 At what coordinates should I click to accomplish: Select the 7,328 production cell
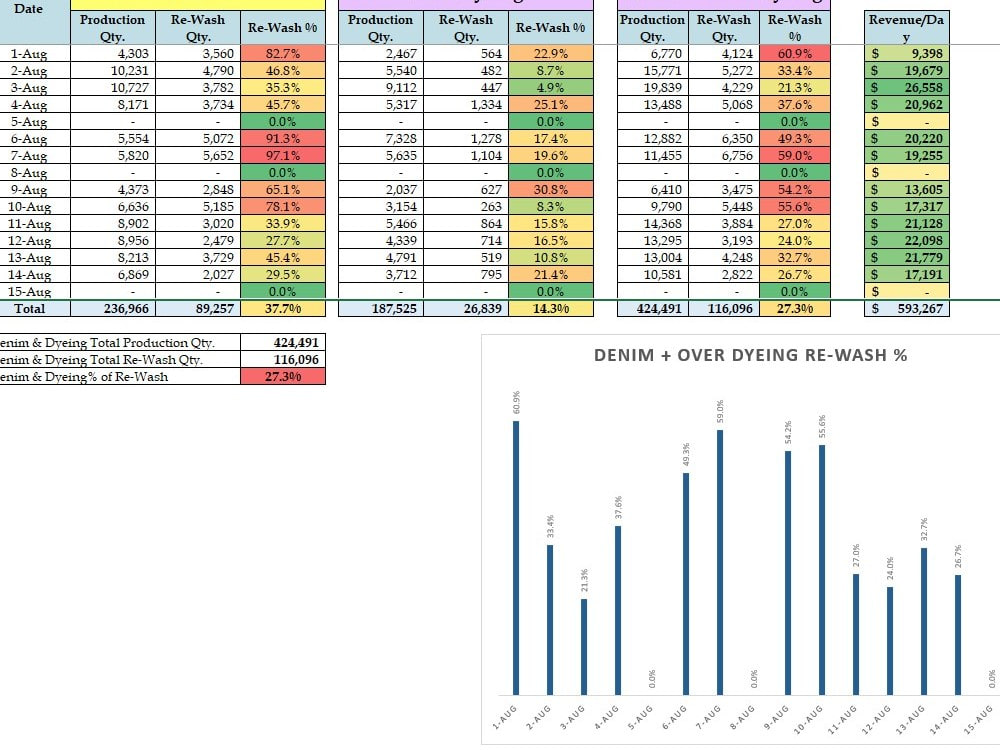tap(381, 138)
